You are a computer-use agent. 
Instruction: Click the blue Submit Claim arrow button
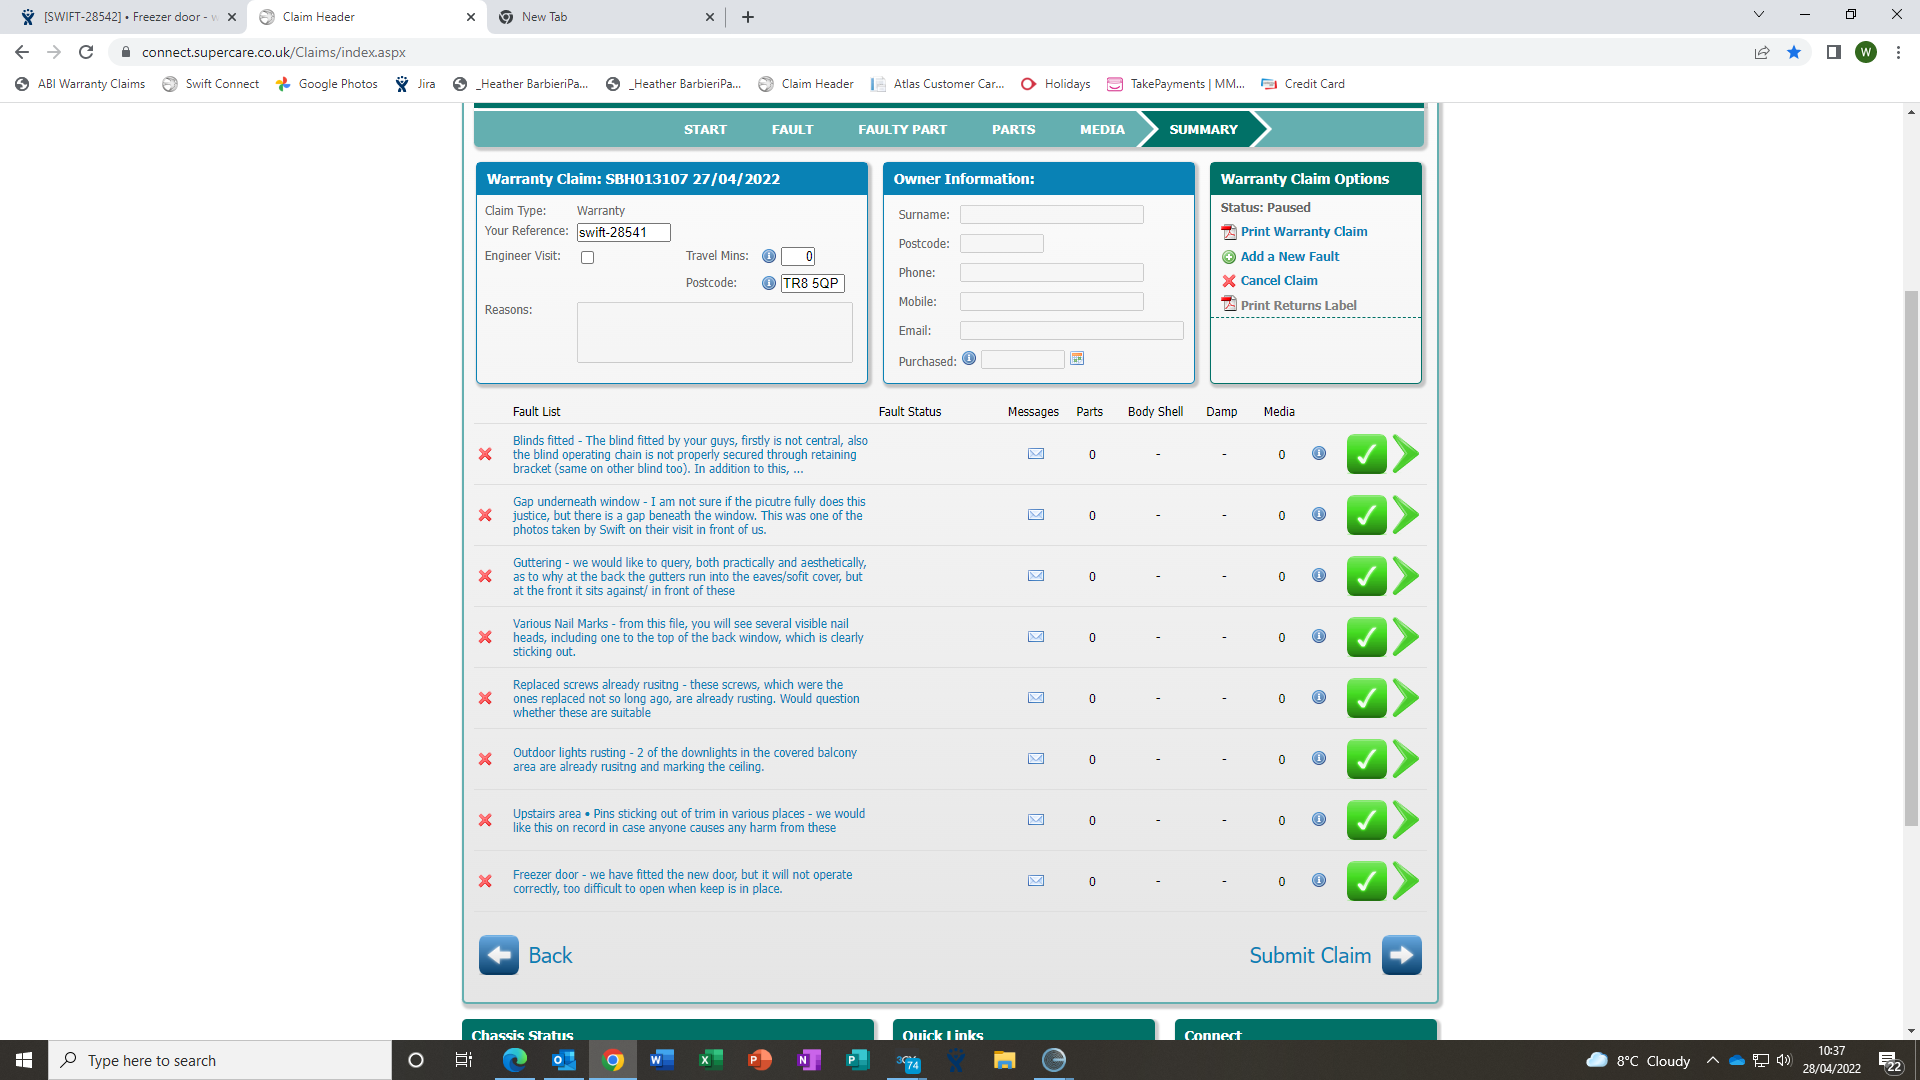tap(1401, 955)
